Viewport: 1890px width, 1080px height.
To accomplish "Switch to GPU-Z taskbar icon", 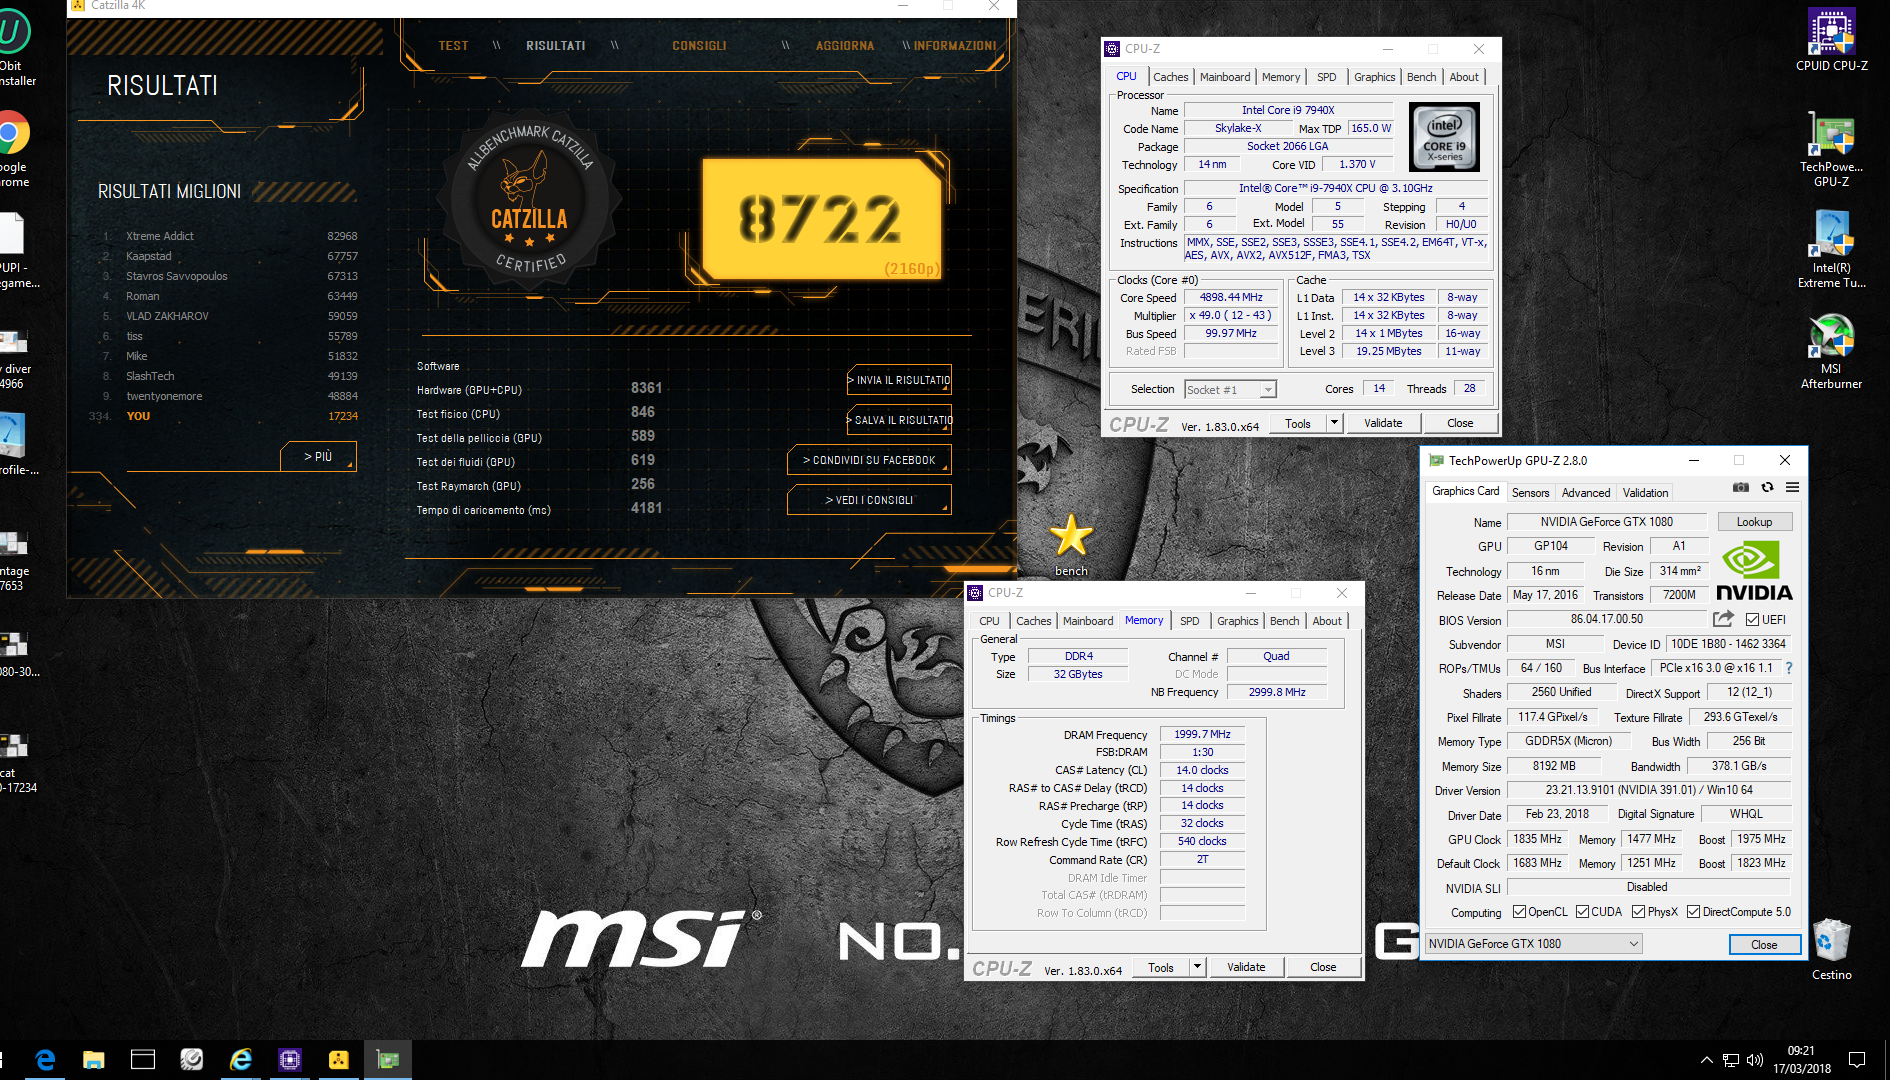I will [388, 1059].
